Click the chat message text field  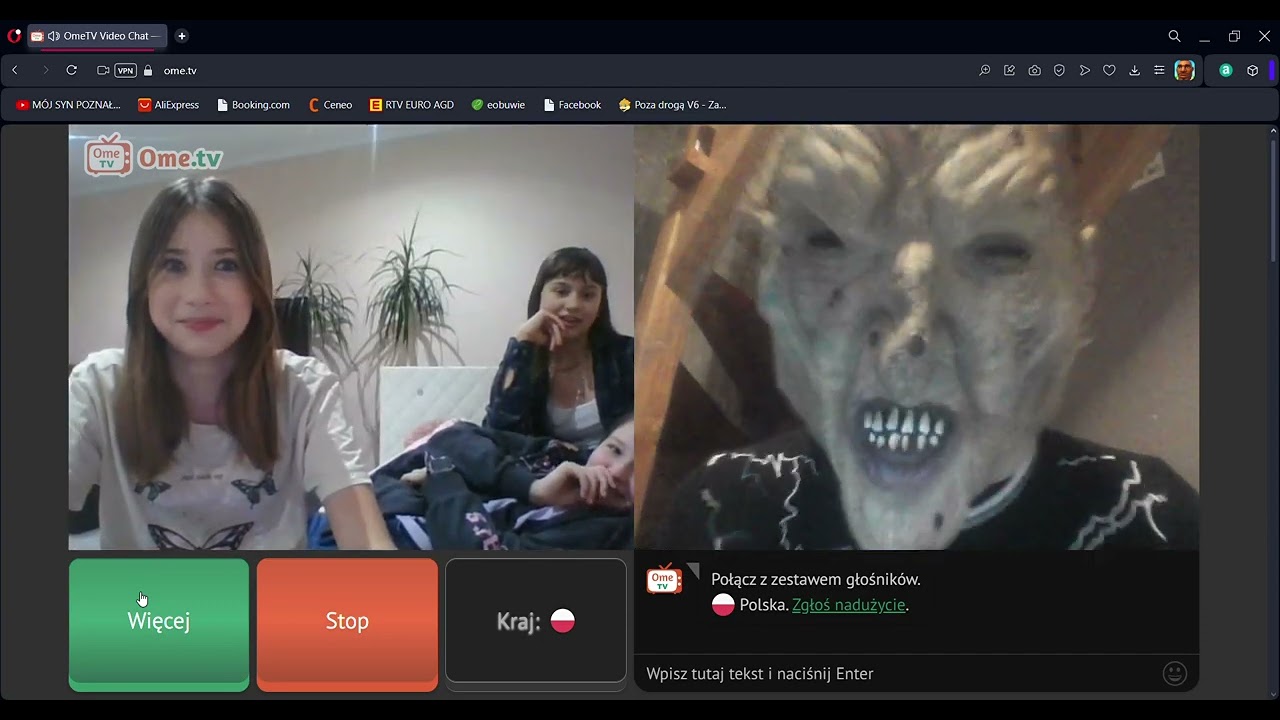coord(900,674)
